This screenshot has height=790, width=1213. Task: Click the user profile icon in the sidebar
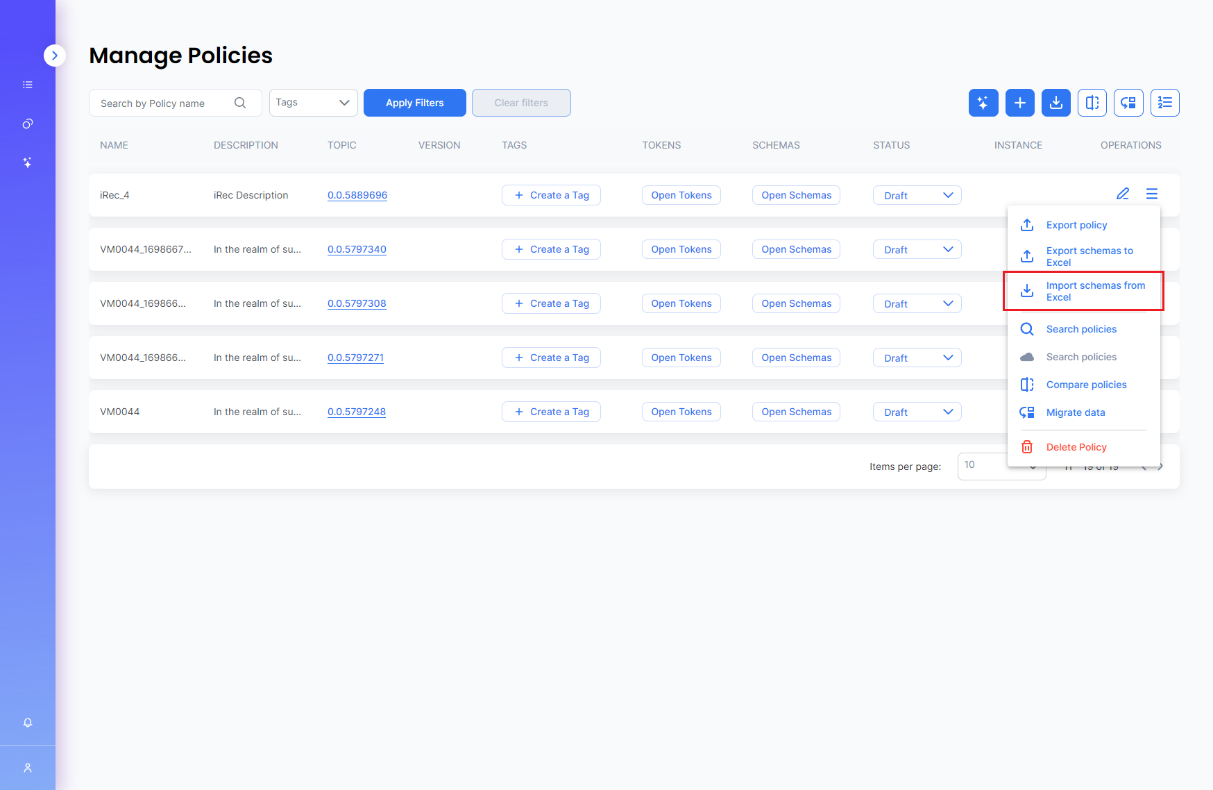[x=28, y=767]
